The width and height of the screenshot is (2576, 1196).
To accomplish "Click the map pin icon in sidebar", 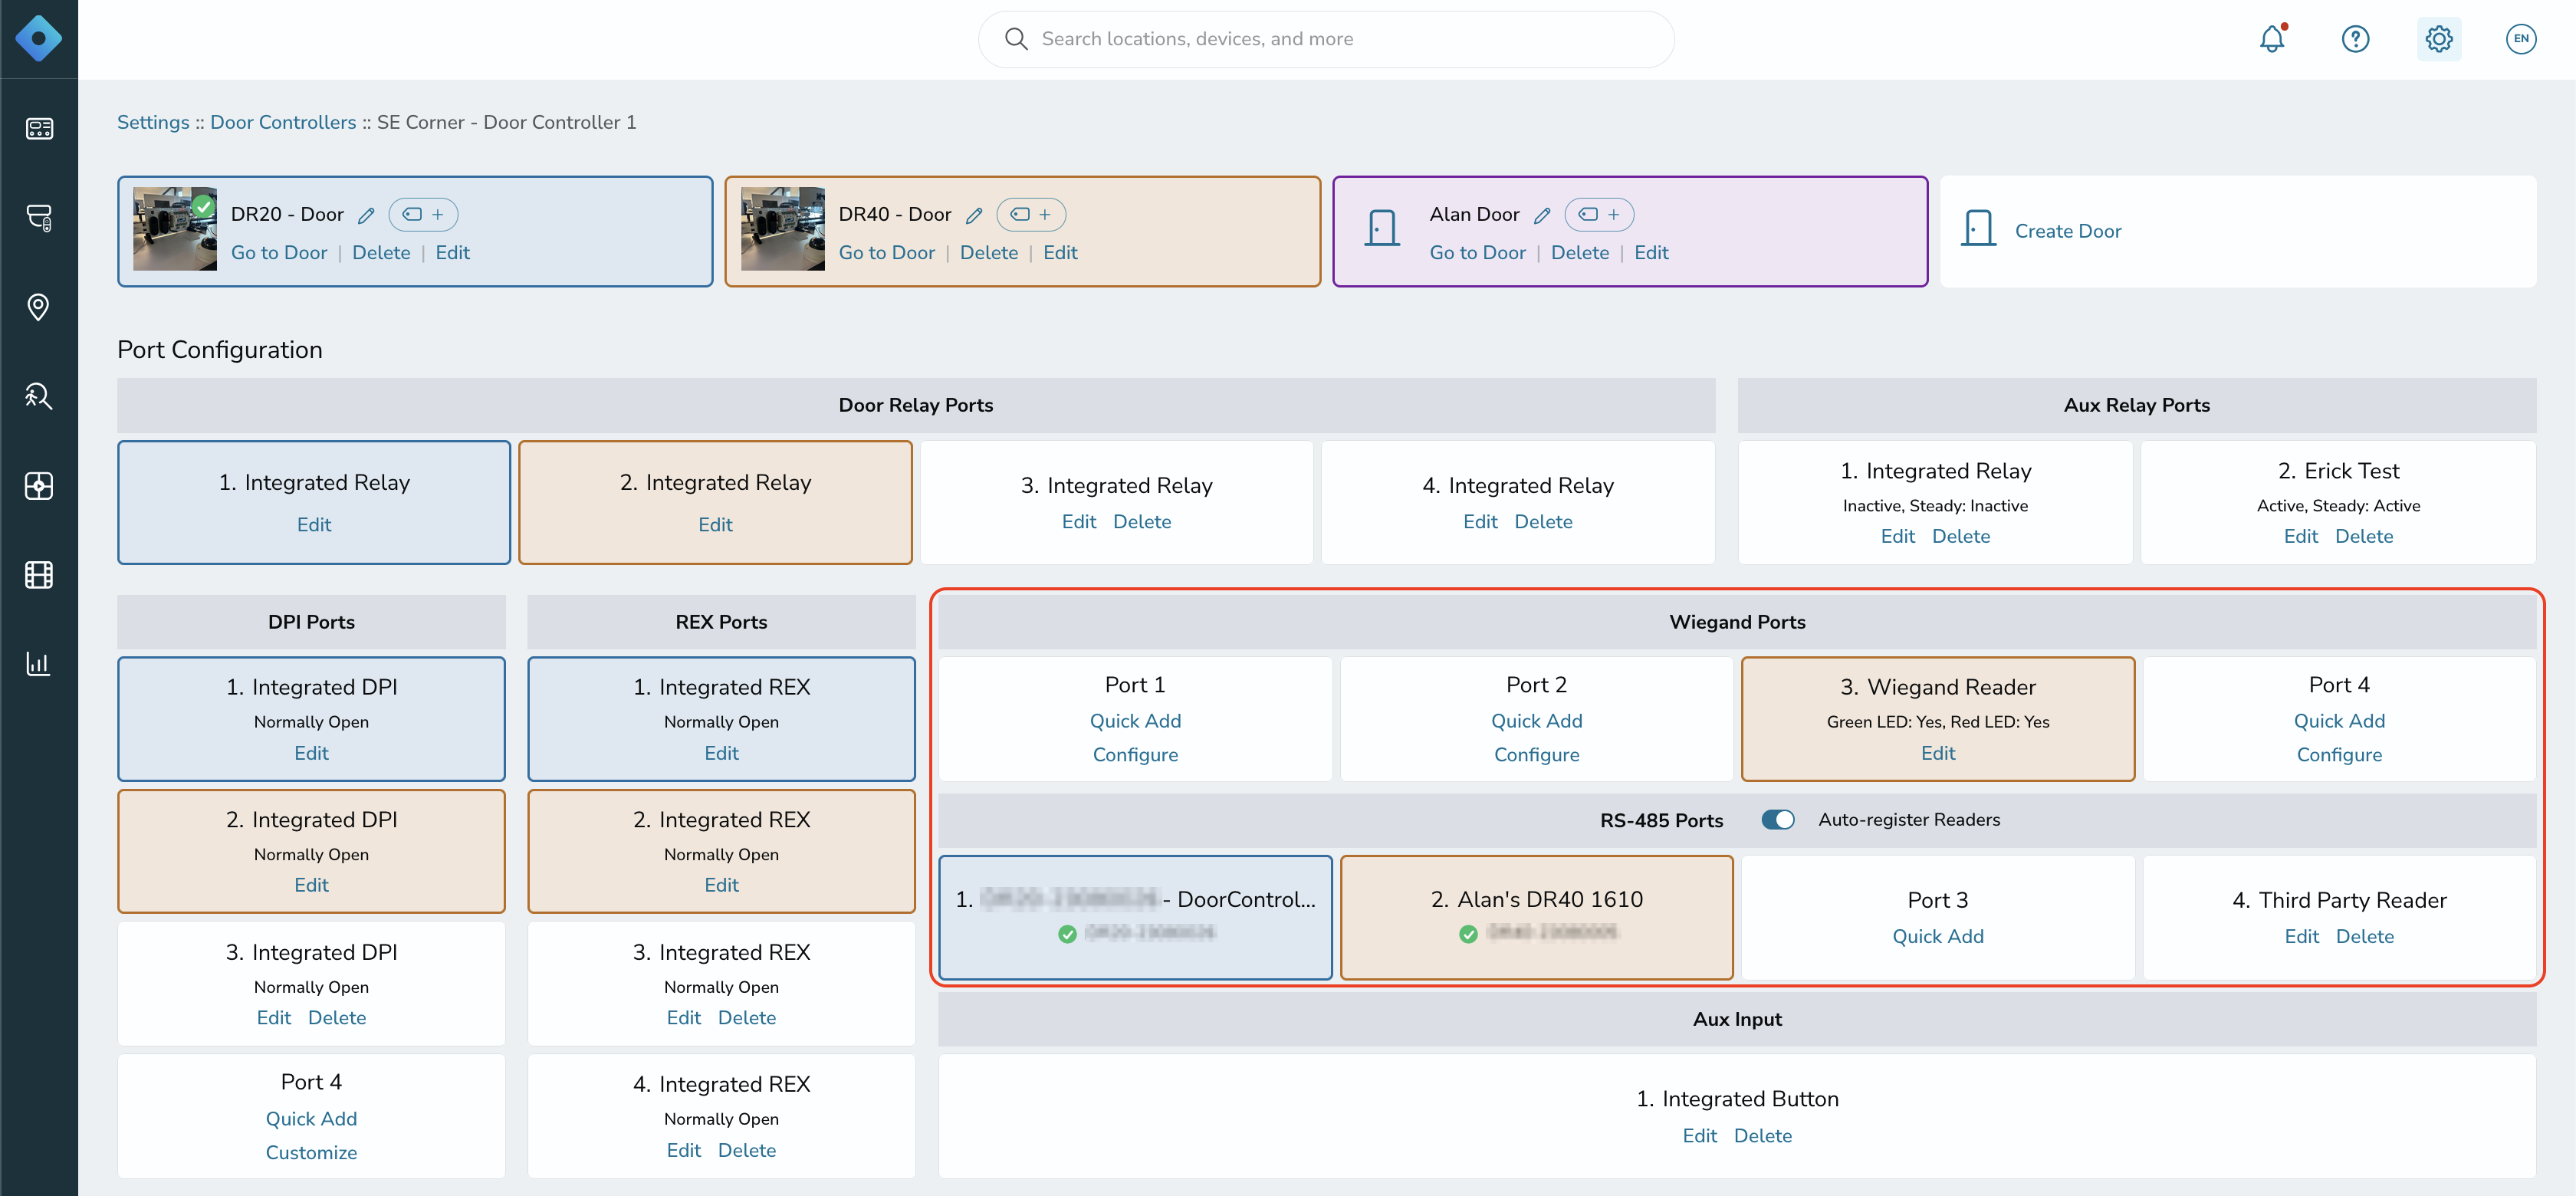I will pyautogui.click(x=38, y=307).
